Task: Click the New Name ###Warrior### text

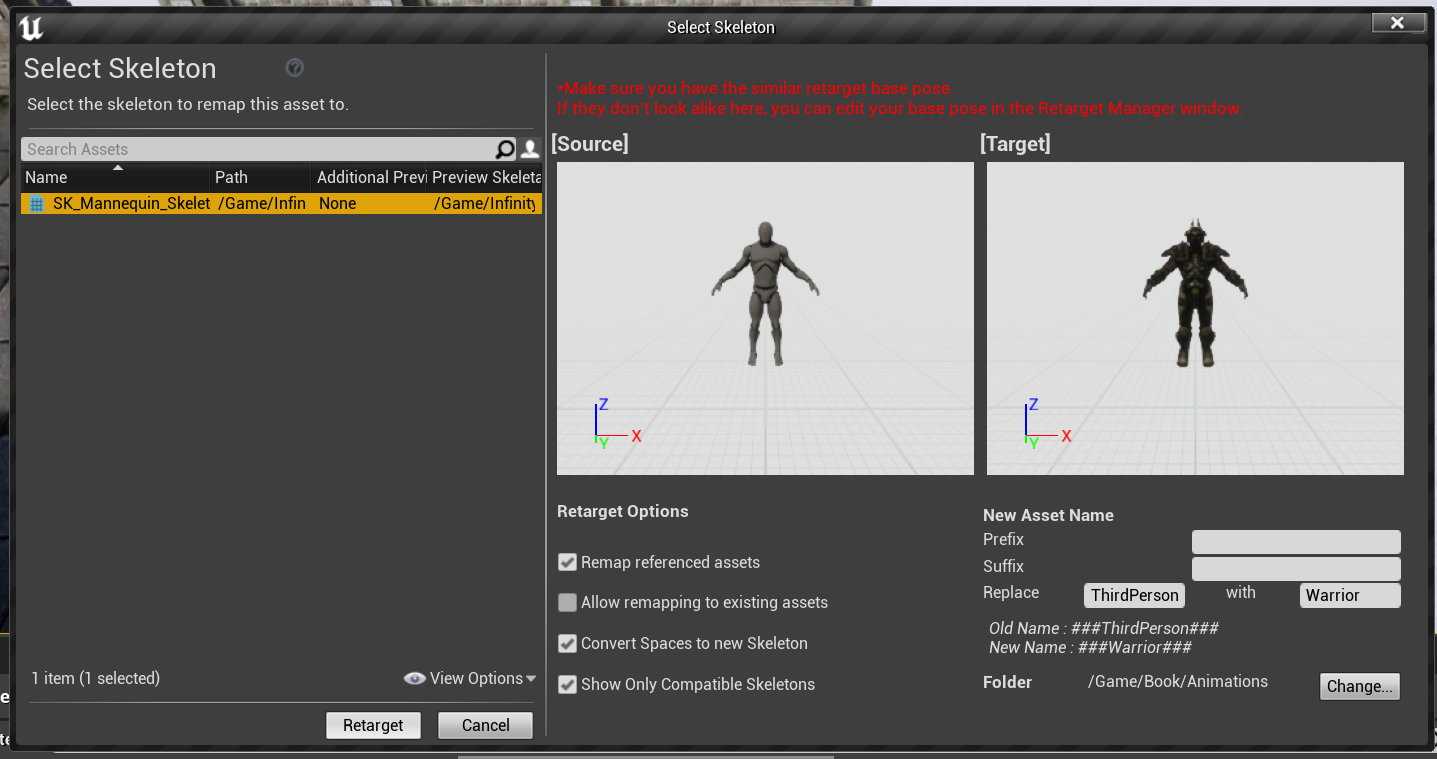Action: click(x=1090, y=647)
